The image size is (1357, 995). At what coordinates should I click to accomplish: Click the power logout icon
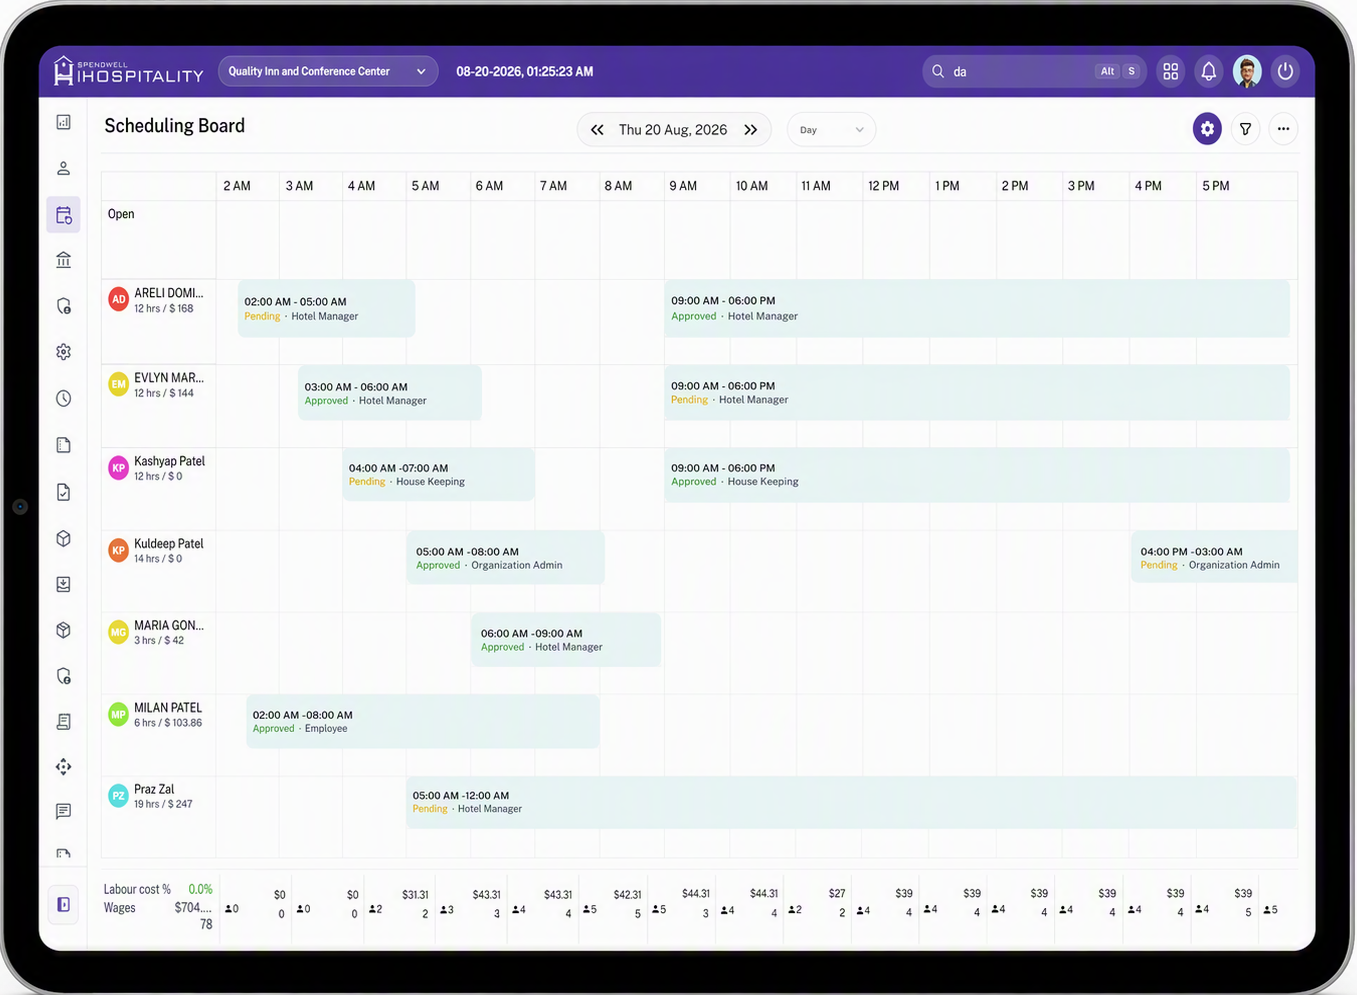[1285, 71]
